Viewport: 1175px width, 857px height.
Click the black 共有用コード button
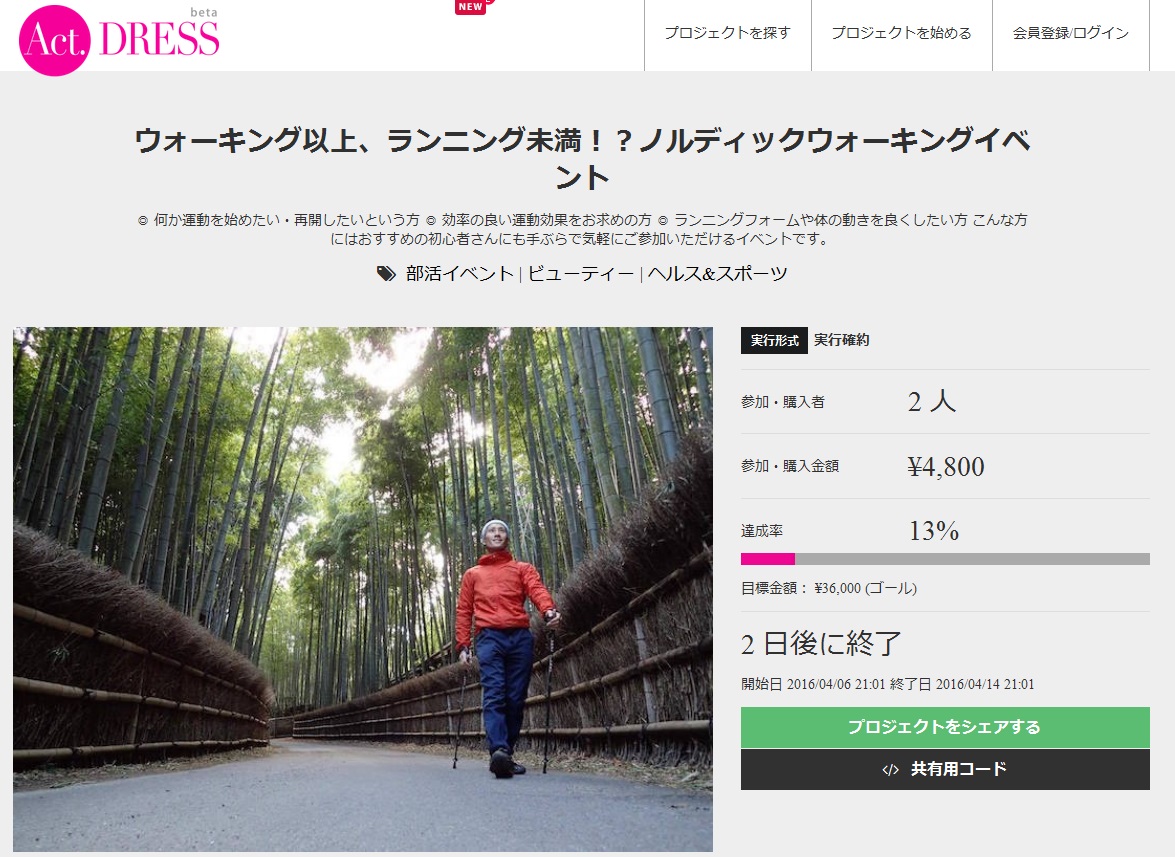(x=945, y=769)
